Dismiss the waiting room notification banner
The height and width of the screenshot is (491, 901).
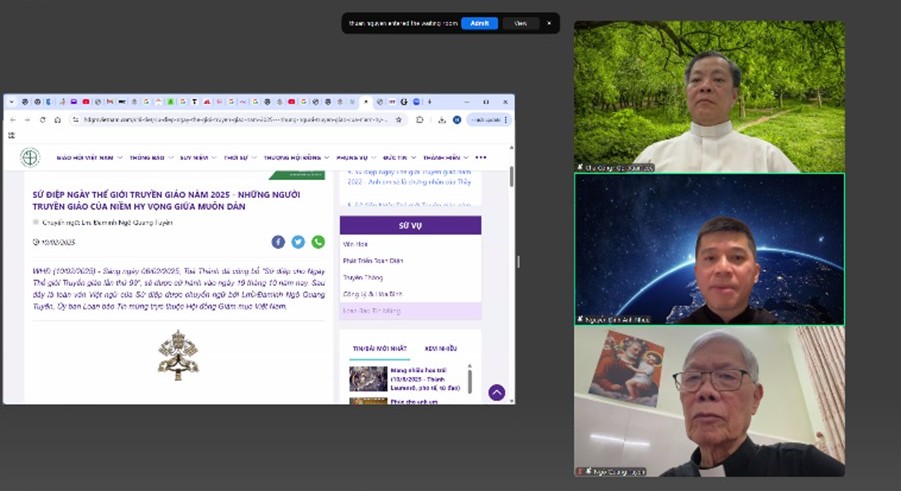tap(549, 24)
